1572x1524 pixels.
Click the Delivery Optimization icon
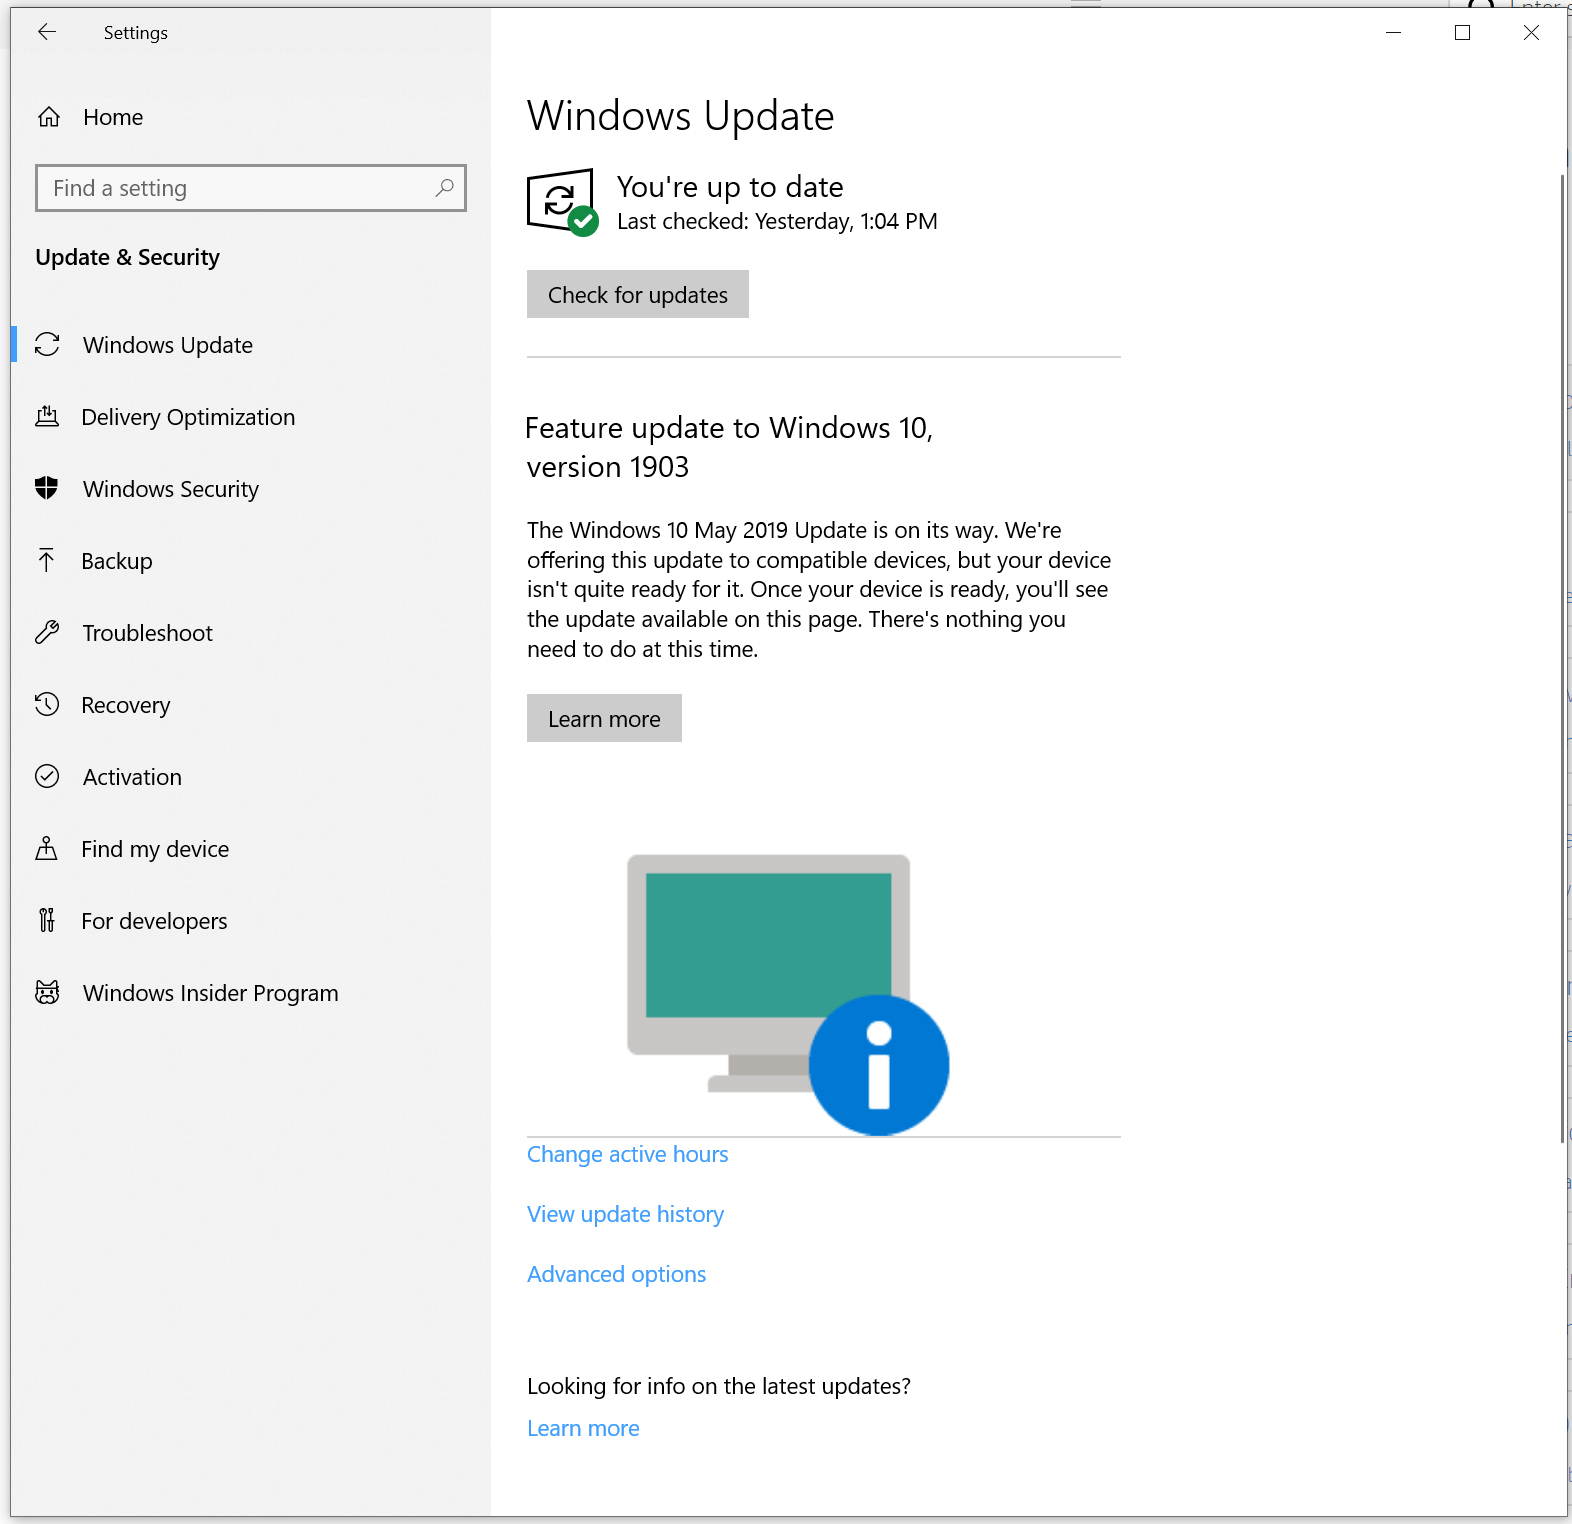click(47, 417)
